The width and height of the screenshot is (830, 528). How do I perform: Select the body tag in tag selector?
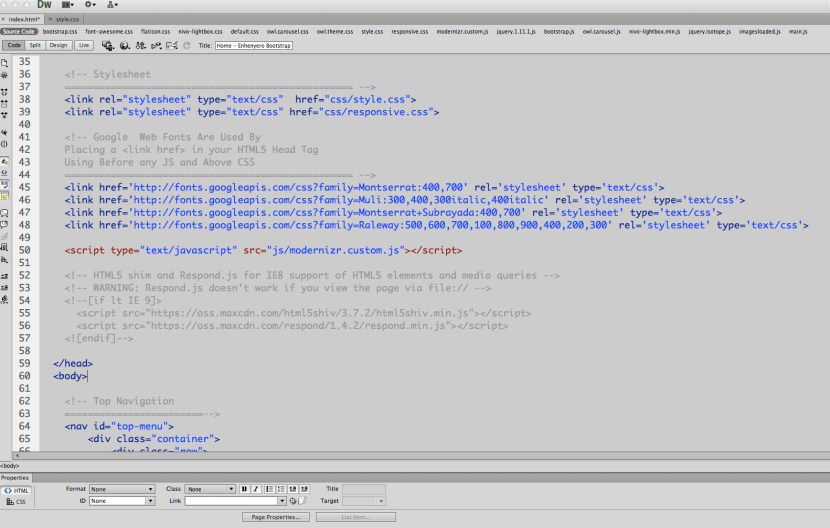click(x=10, y=466)
